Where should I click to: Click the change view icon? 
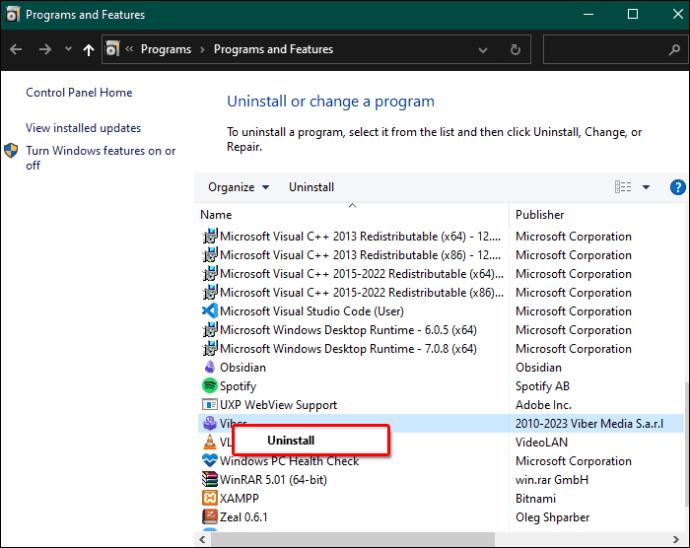(623, 187)
